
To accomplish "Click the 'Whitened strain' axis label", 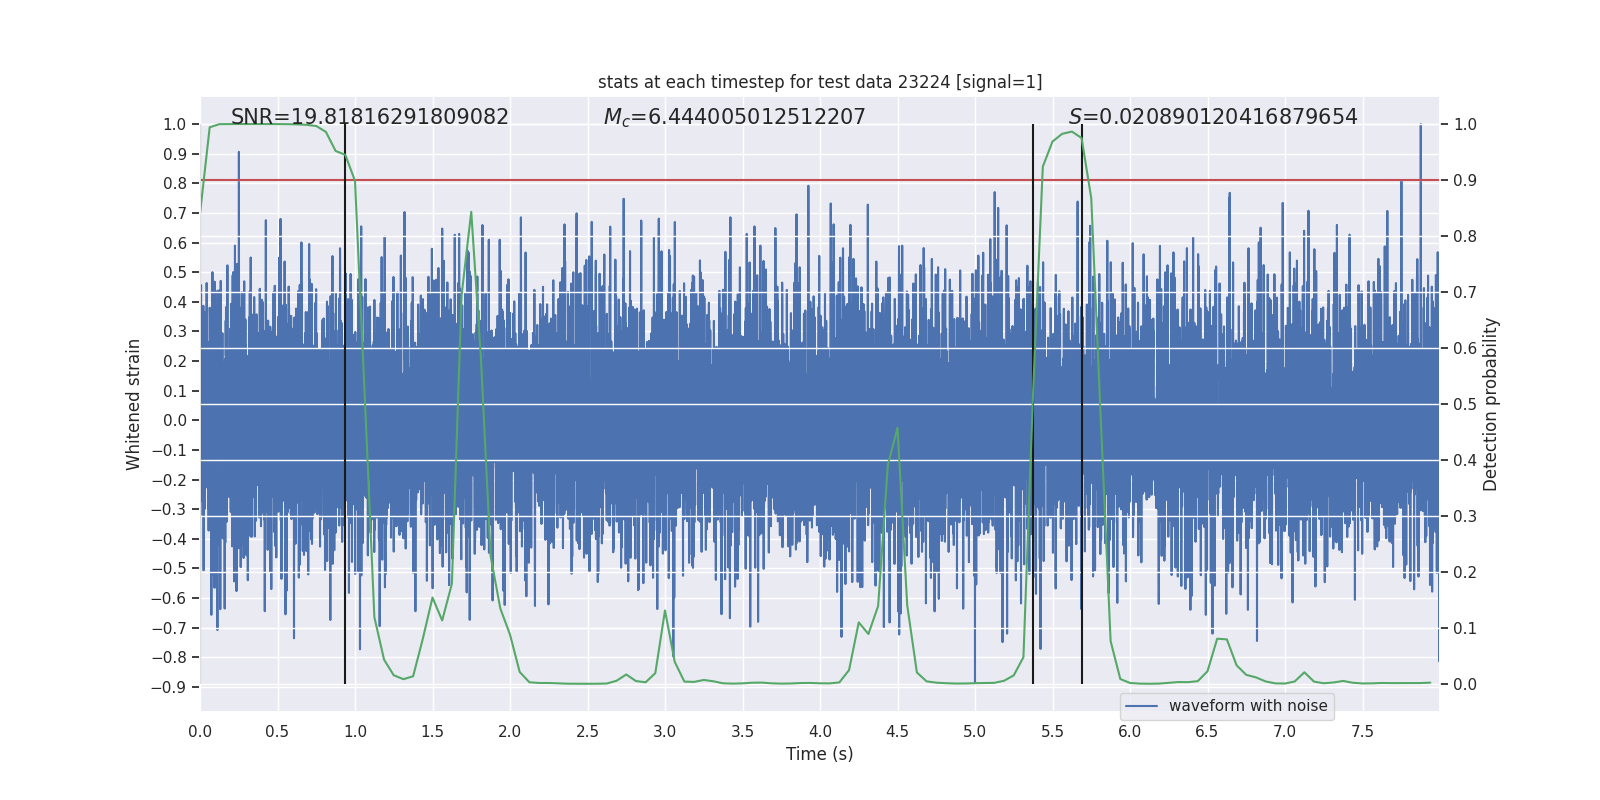I will (x=134, y=404).
